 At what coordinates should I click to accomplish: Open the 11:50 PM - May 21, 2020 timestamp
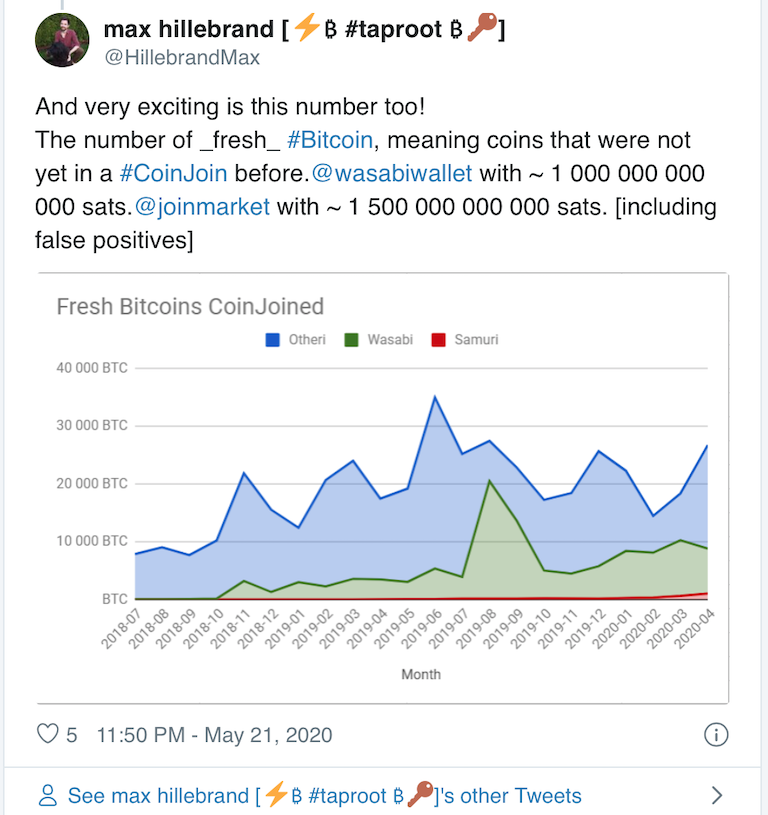tap(214, 735)
